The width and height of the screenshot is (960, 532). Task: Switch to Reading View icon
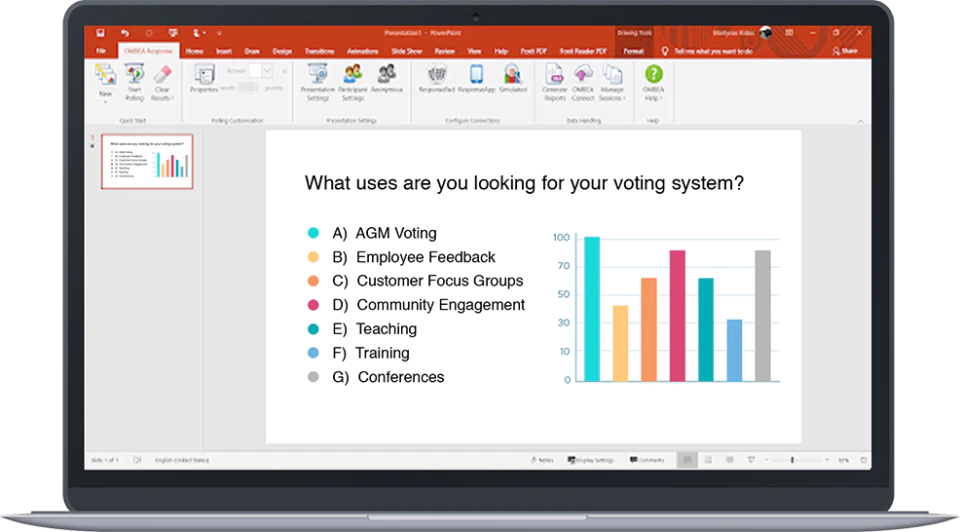coord(730,460)
